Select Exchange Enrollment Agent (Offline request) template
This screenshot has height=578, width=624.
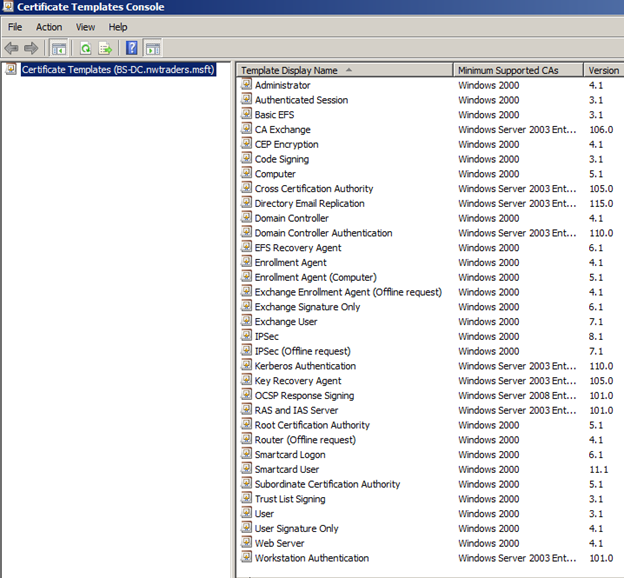click(348, 292)
